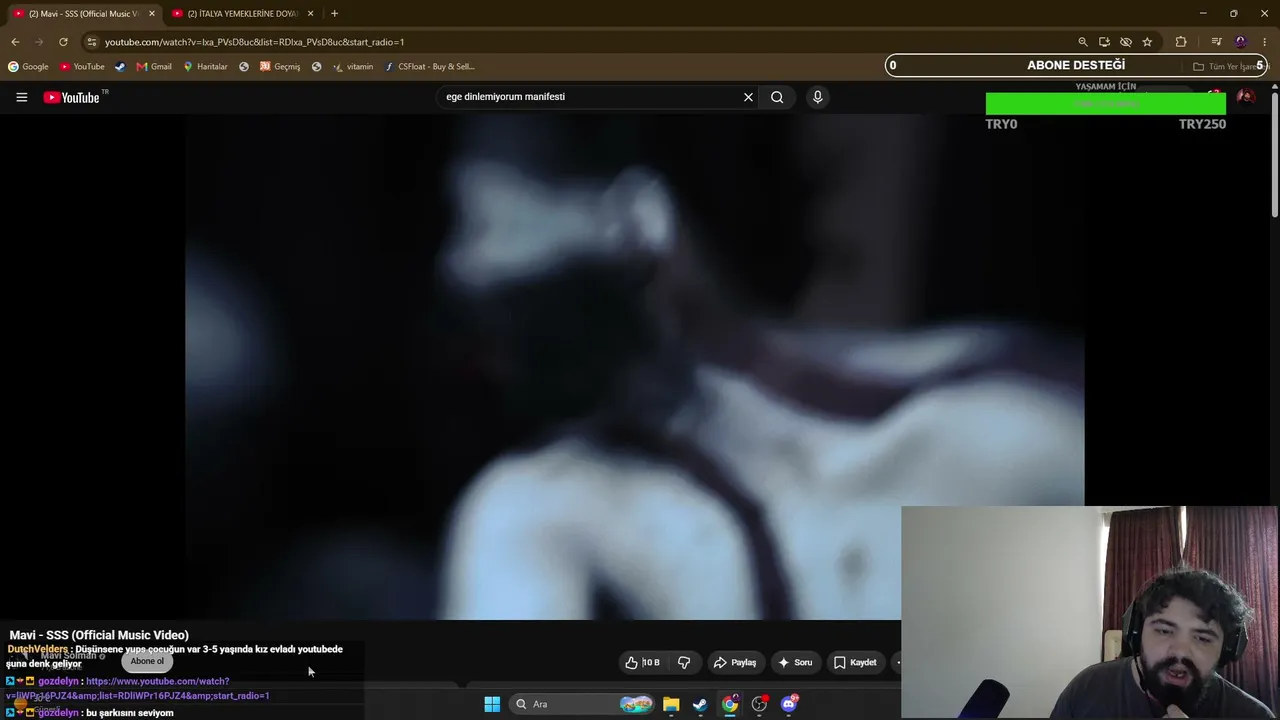The image size is (1280, 720).
Task: Click the Windows taskbar Ara search box
Action: tap(582, 704)
